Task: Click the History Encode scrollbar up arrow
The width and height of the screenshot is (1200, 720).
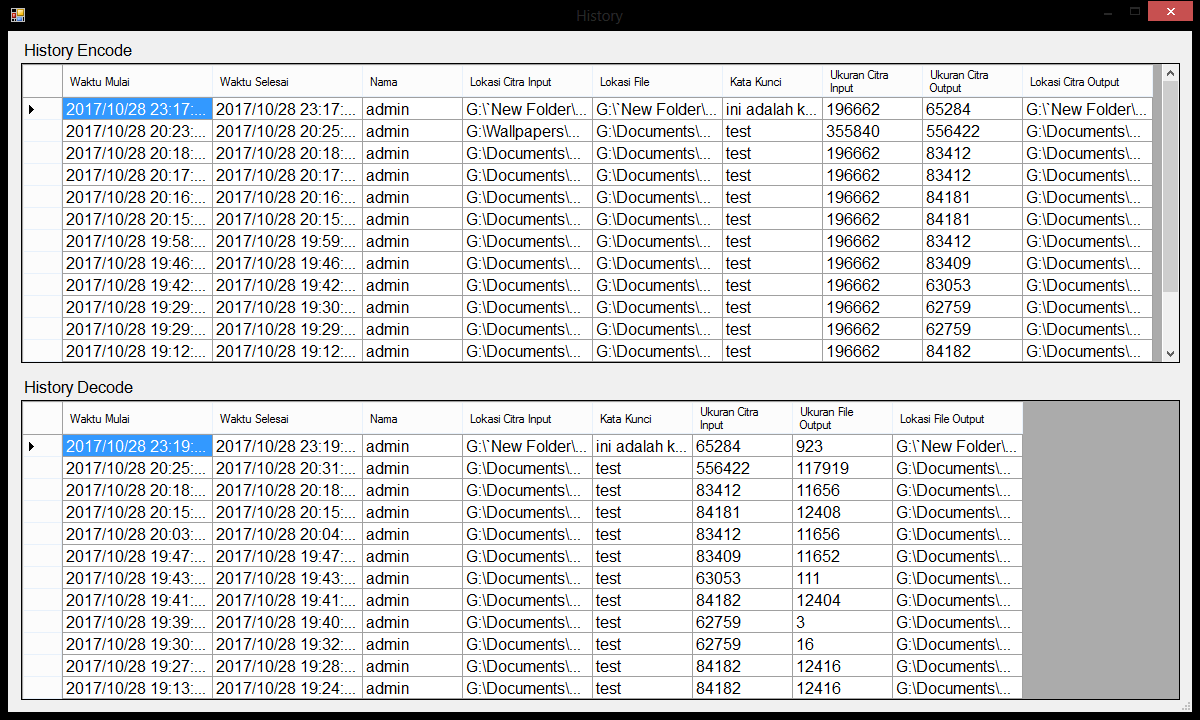Action: (1170, 73)
